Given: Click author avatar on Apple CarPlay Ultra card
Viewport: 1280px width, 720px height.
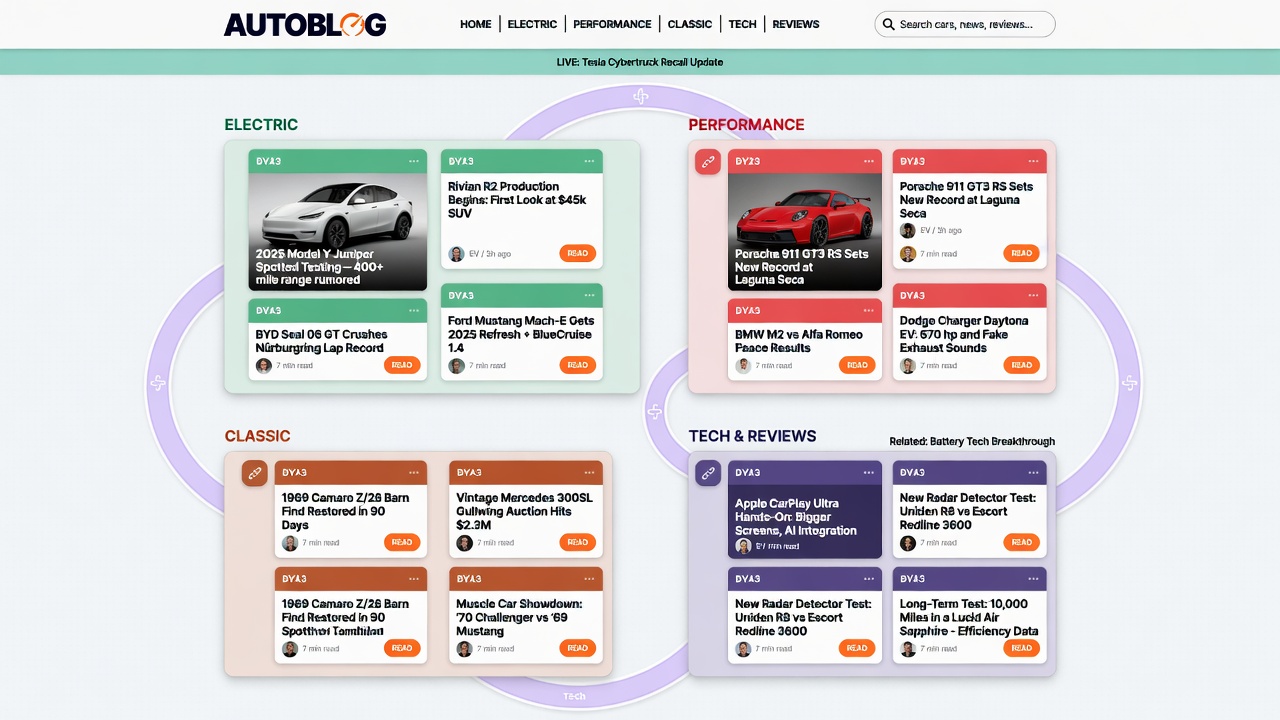Looking at the screenshot, I should pyautogui.click(x=743, y=546).
